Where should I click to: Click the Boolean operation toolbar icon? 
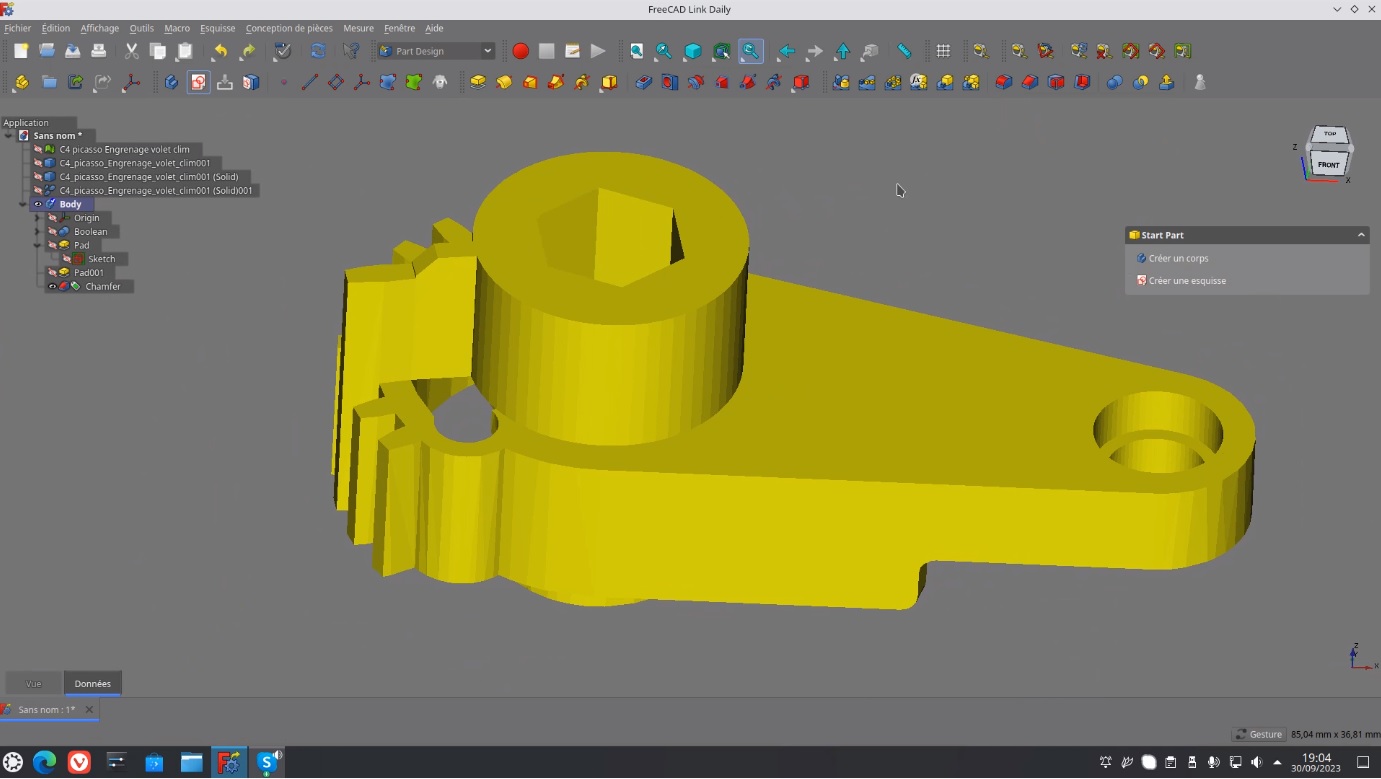point(1114,82)
